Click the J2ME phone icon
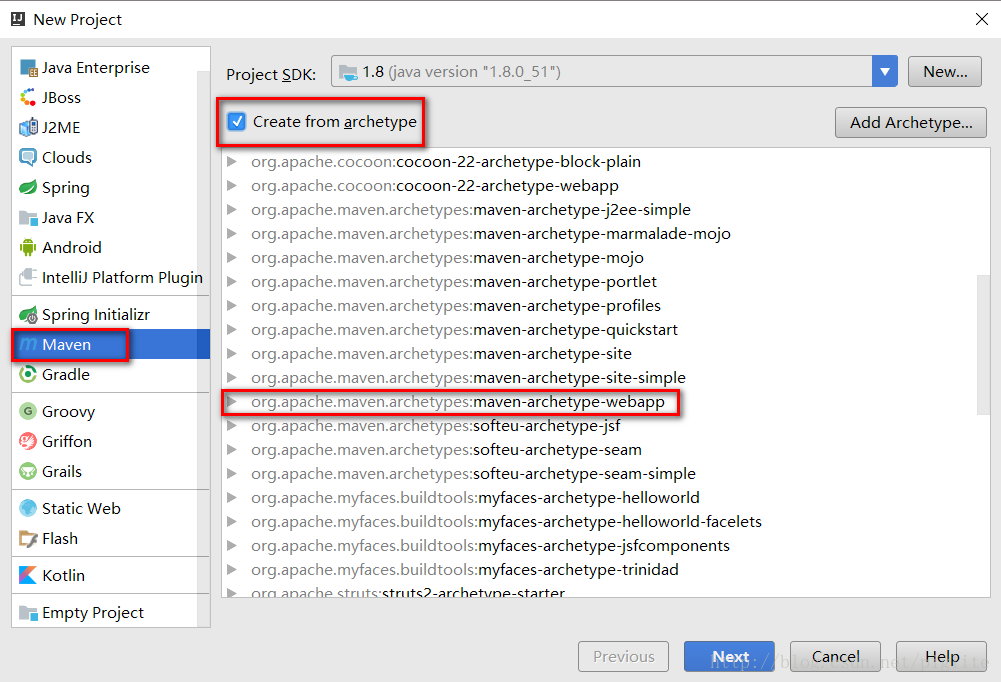Image resolution: width=1001 pixels, height=682 pixels. [29, 128]
